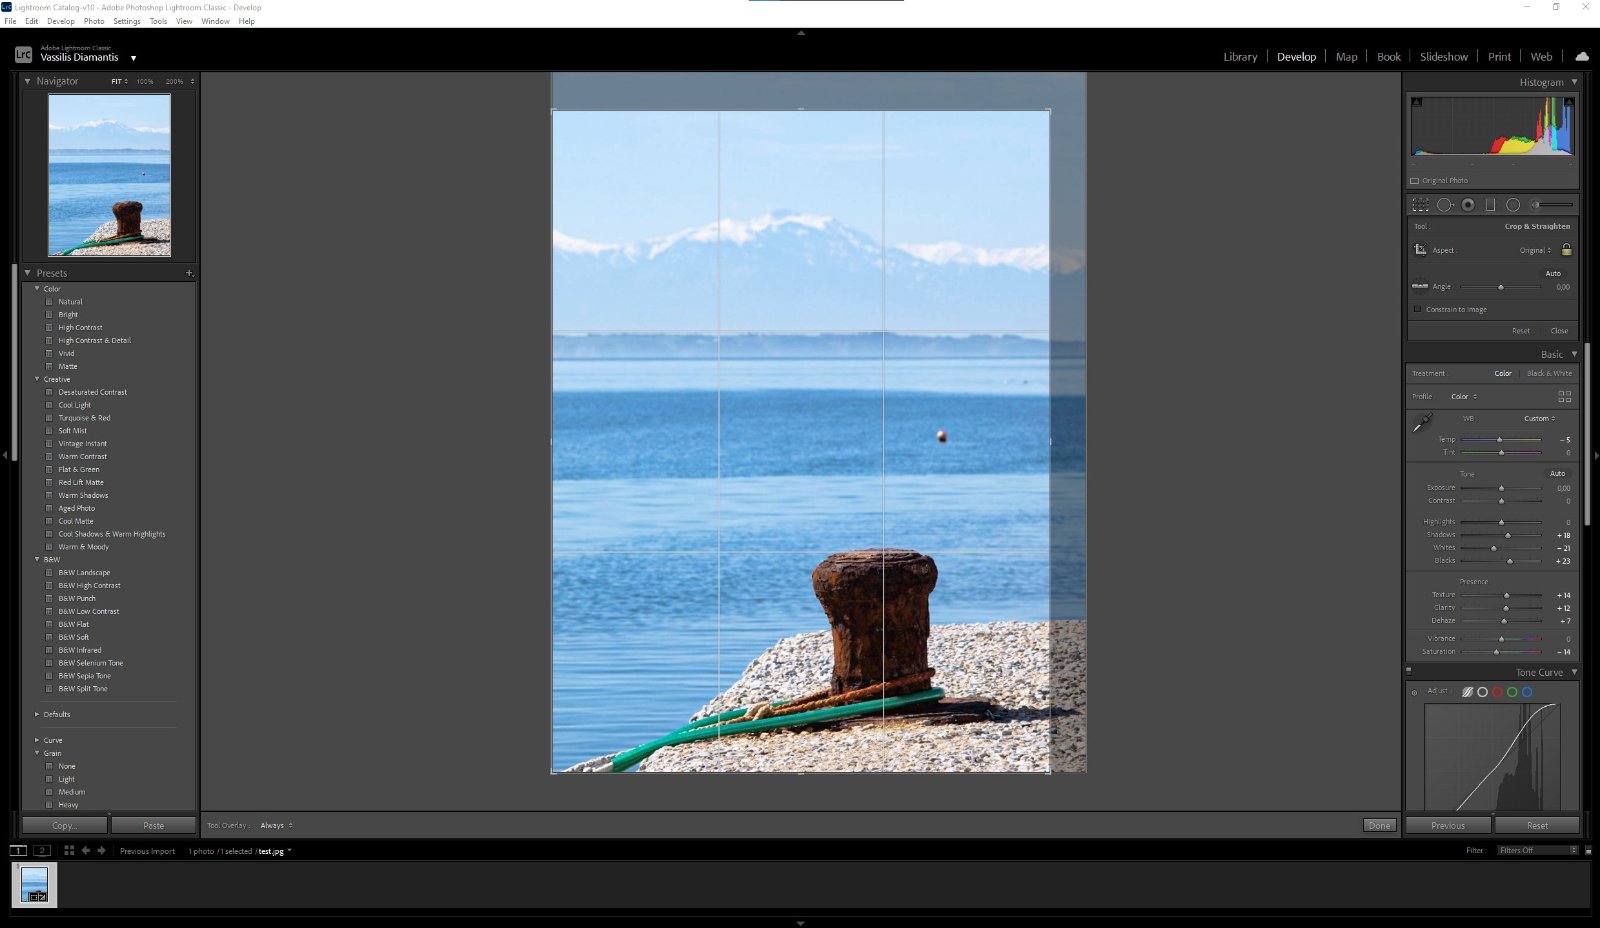Go forward with filmstrip right arrow
This screenshot has width=1600, height=928.
click(101, 851)
